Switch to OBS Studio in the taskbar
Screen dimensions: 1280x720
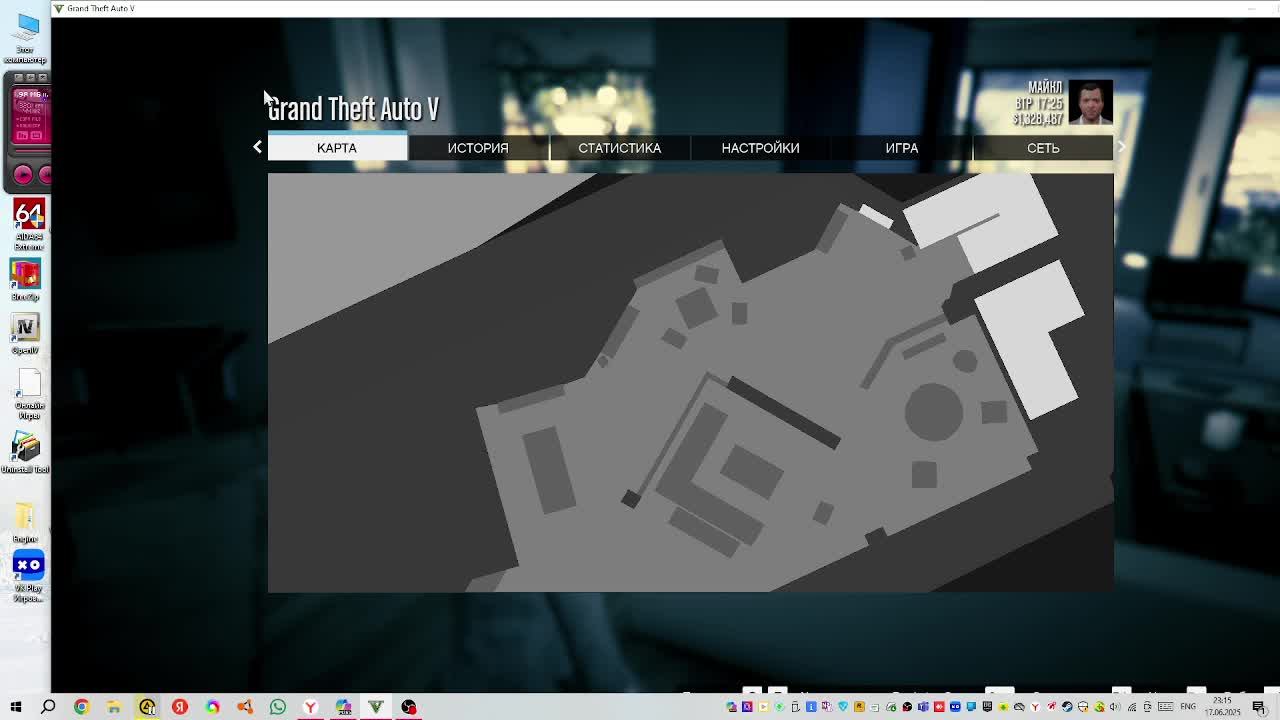(409, 707)
